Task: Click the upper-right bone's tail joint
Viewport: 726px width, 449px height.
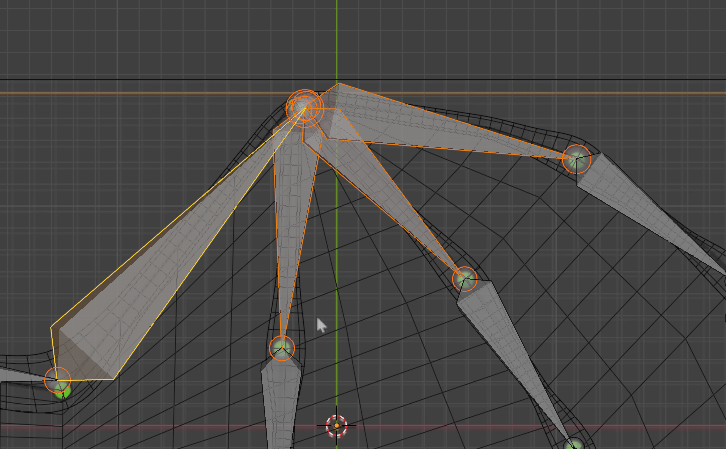Action: (x=576, y=159)
